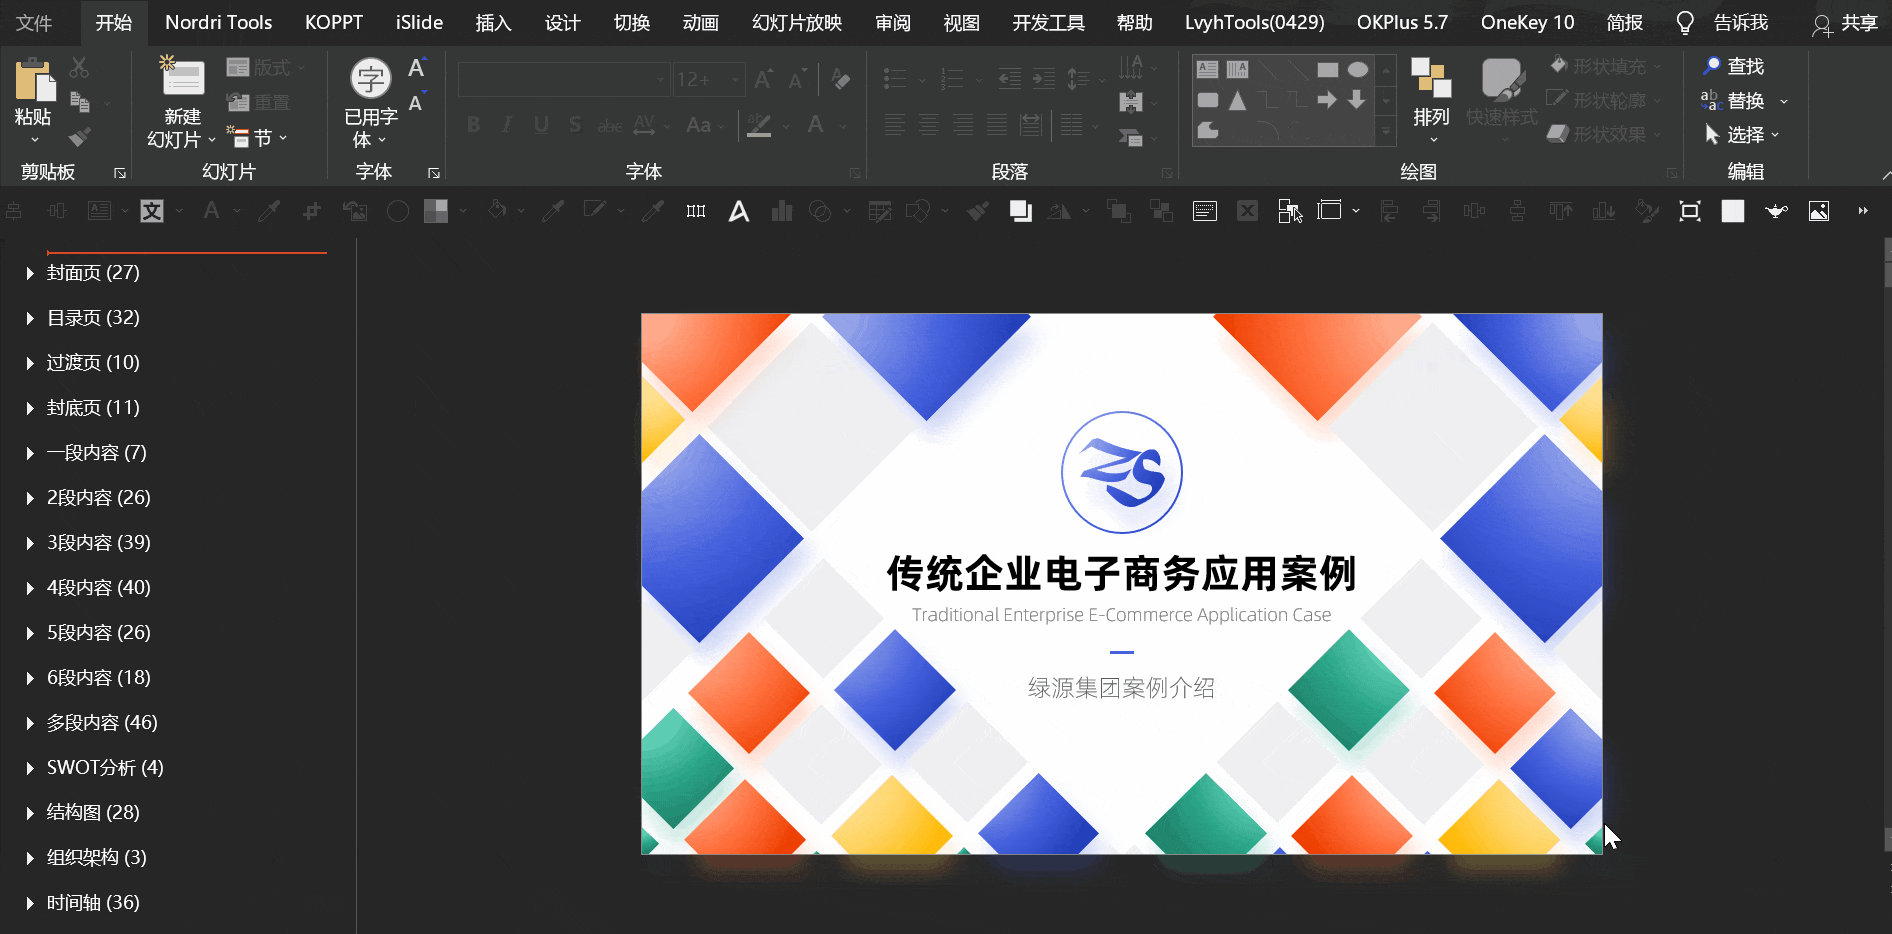Click the magic lamp icon
This screenshot has height=934, width=1892.
coord(1776,211)
